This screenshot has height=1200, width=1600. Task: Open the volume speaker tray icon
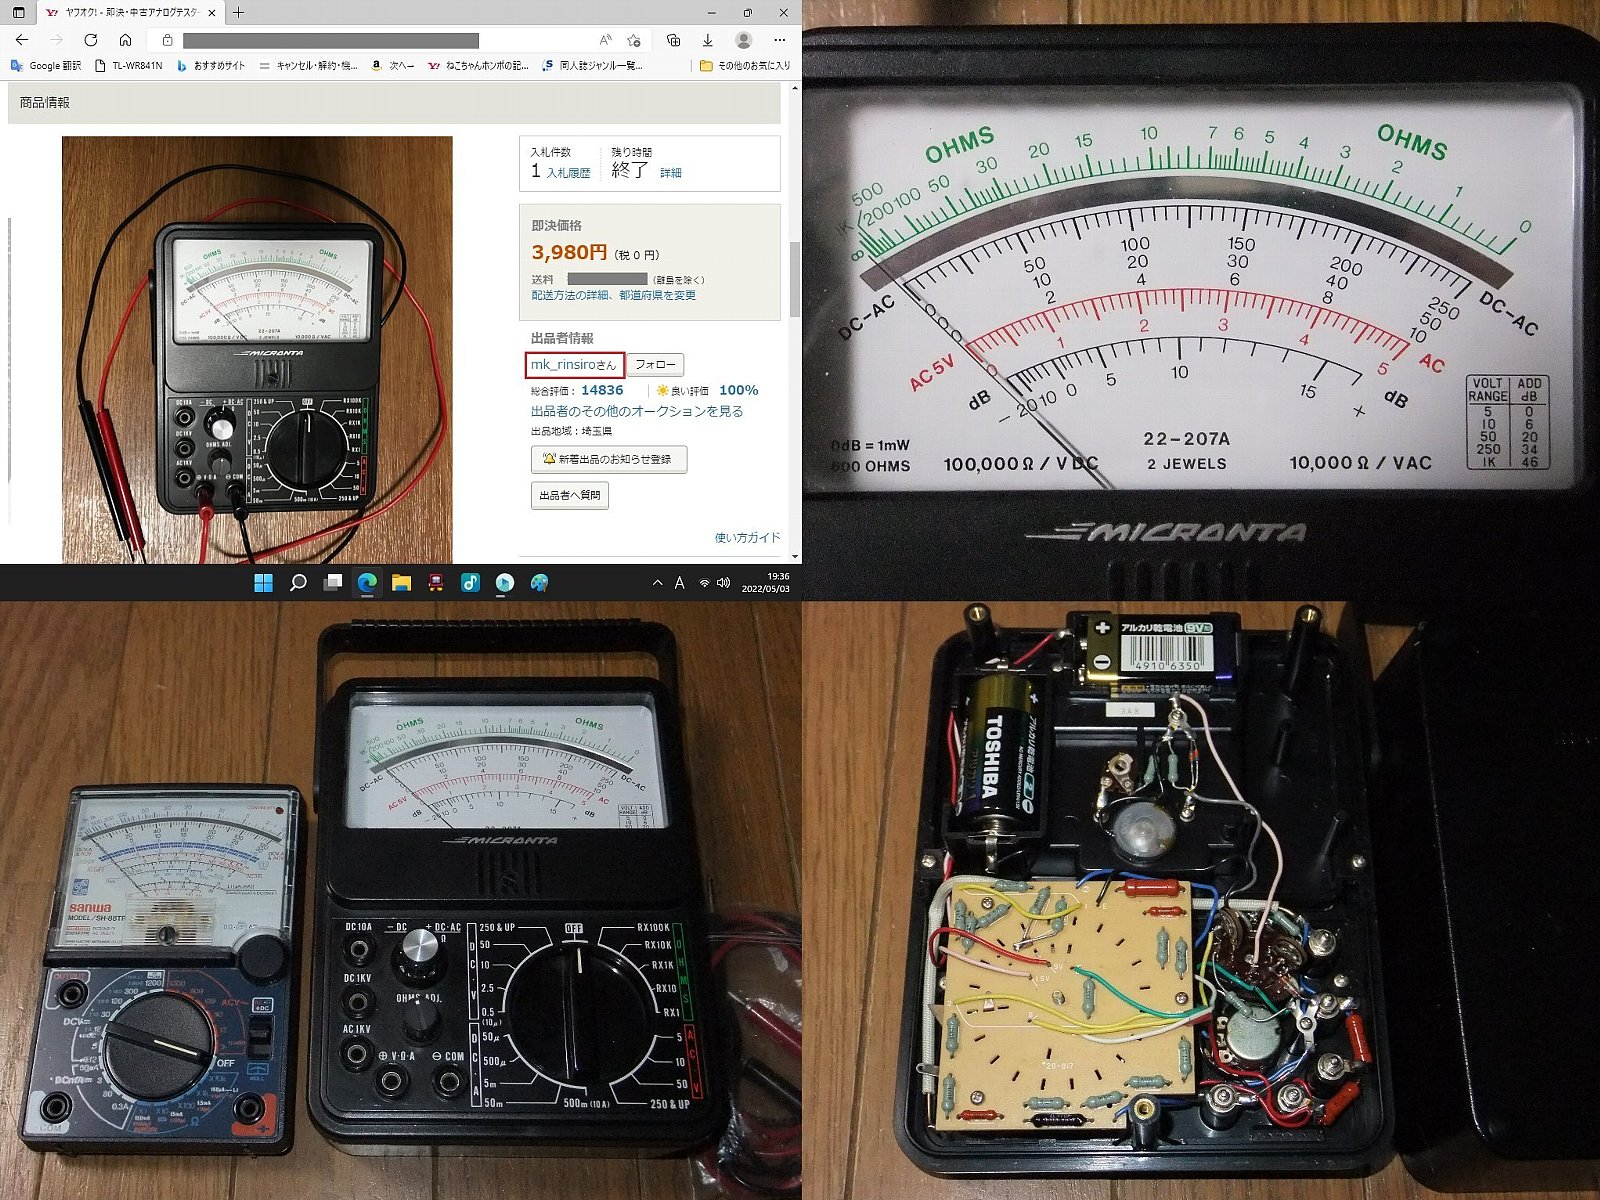pyautogui.click(x=723, y=583)
